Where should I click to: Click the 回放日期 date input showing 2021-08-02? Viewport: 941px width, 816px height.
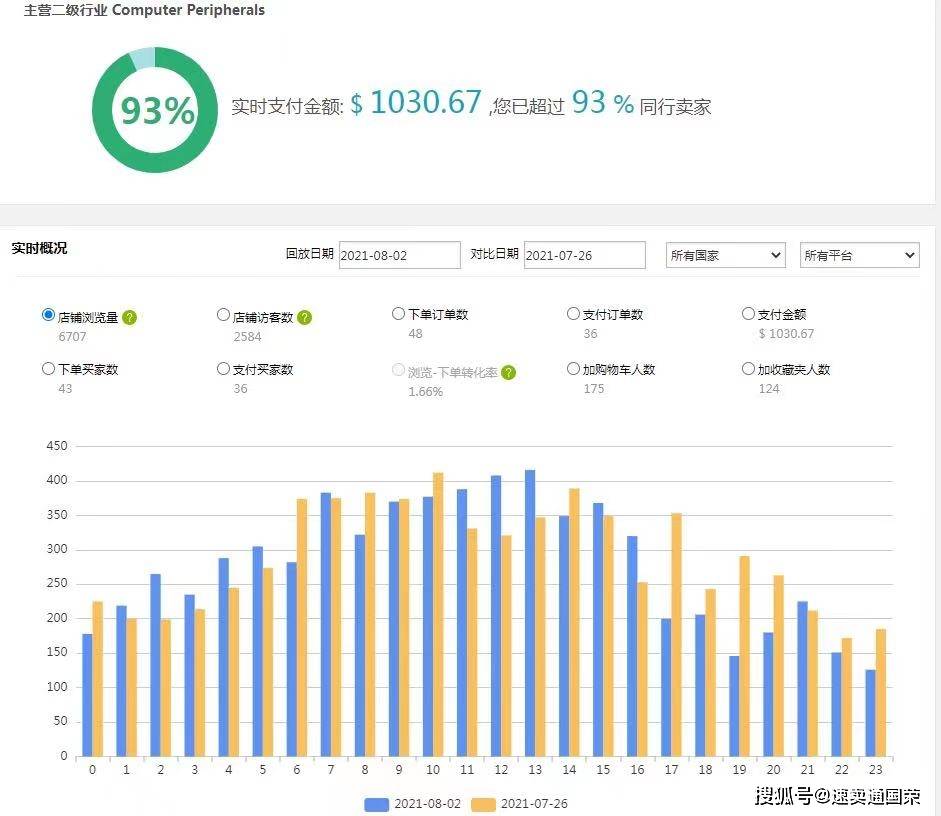pos(399,255)
